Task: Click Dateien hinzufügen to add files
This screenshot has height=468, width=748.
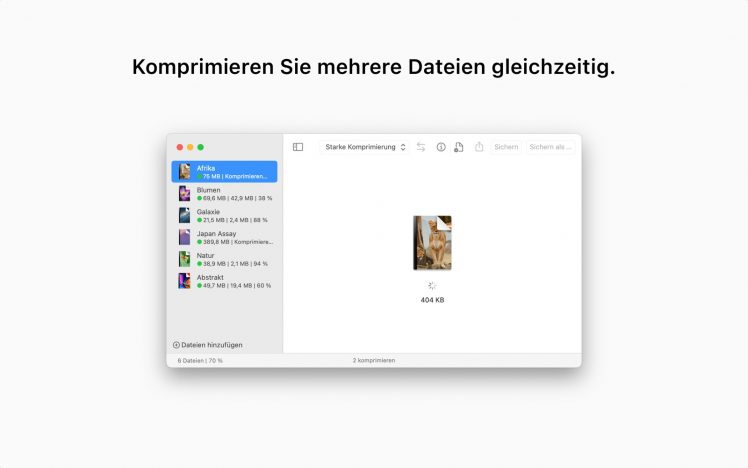Action: [x=211, y=345]
